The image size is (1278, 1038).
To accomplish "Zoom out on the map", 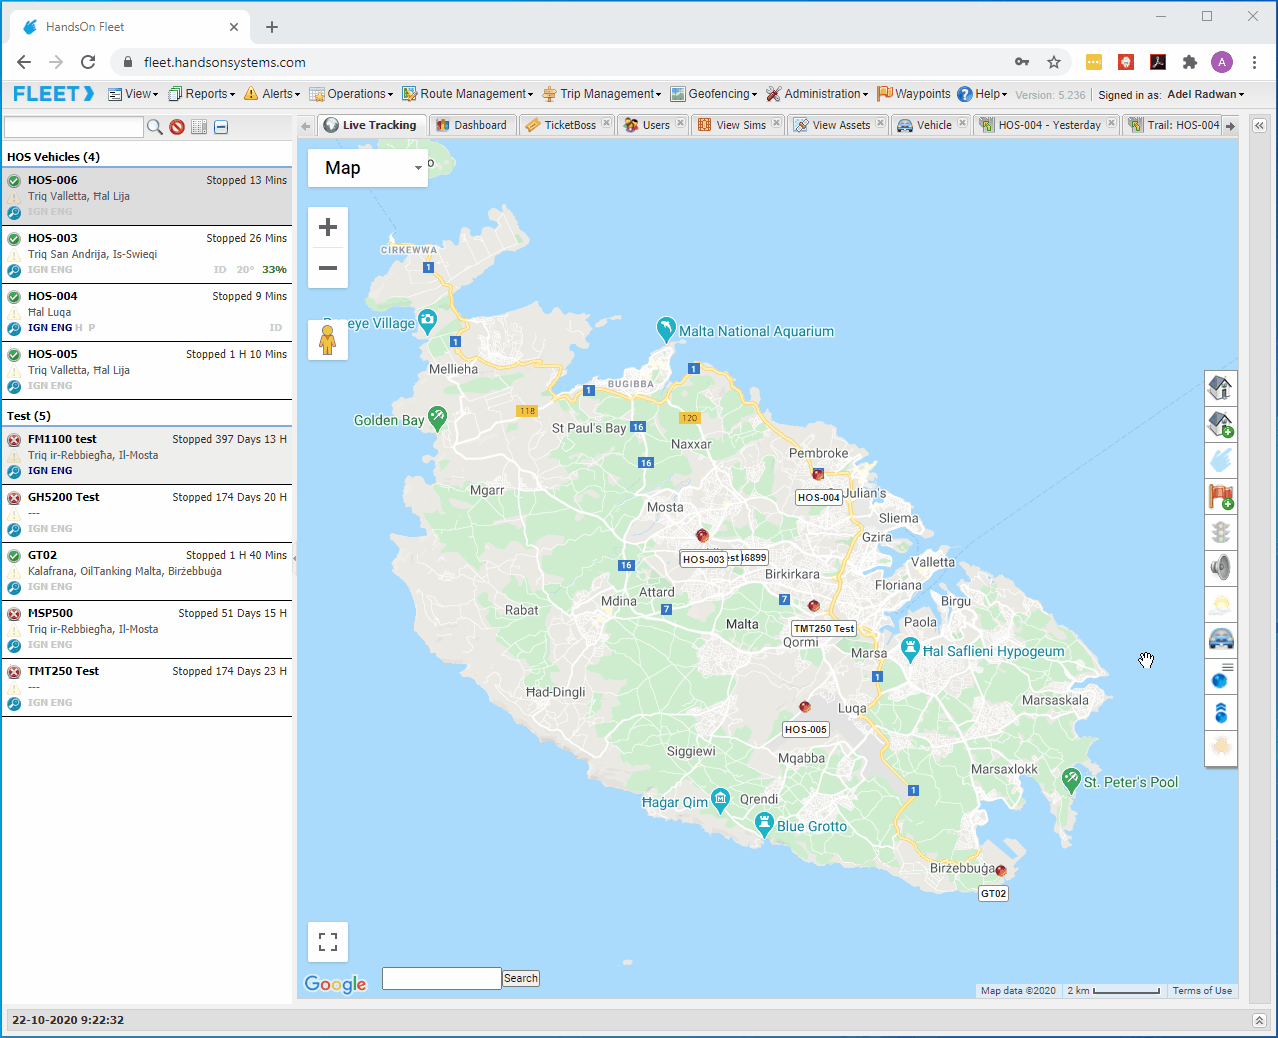I will point(328,268).
